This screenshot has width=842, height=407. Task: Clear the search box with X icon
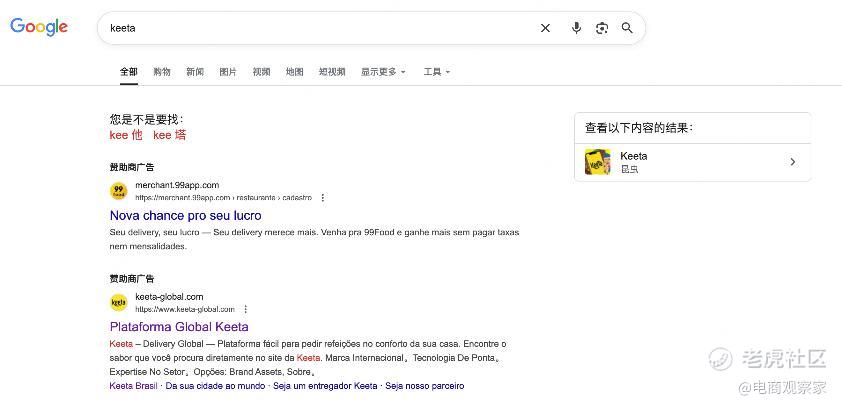(x=545, y=28)
